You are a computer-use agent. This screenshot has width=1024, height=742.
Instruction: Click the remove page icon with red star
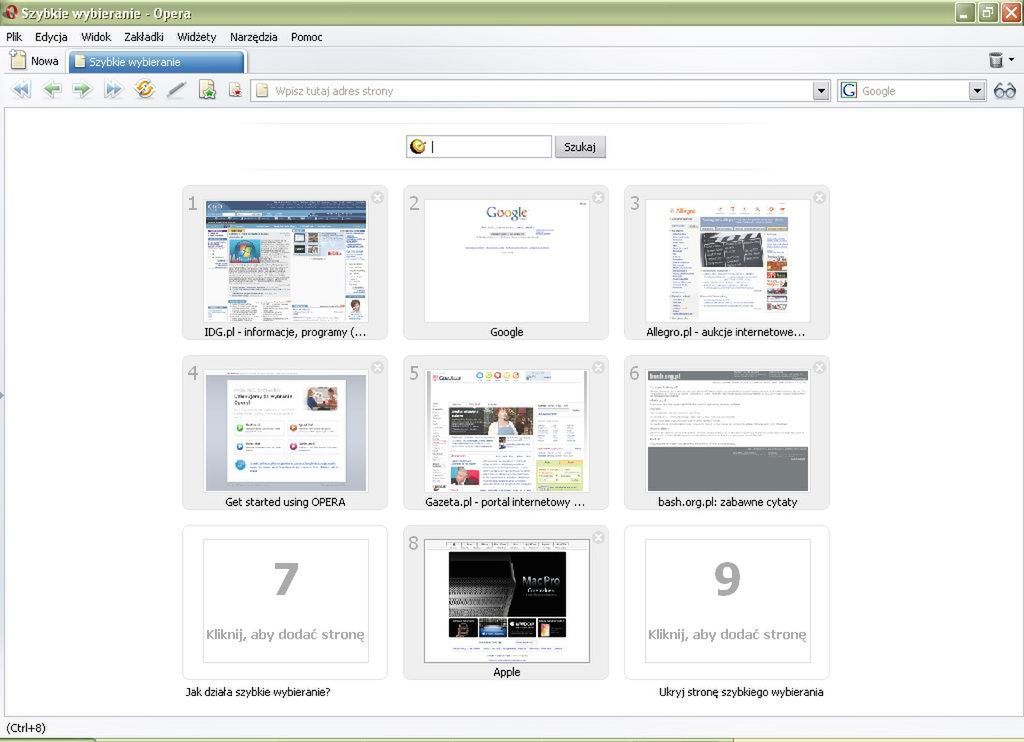tap(236, 89)
